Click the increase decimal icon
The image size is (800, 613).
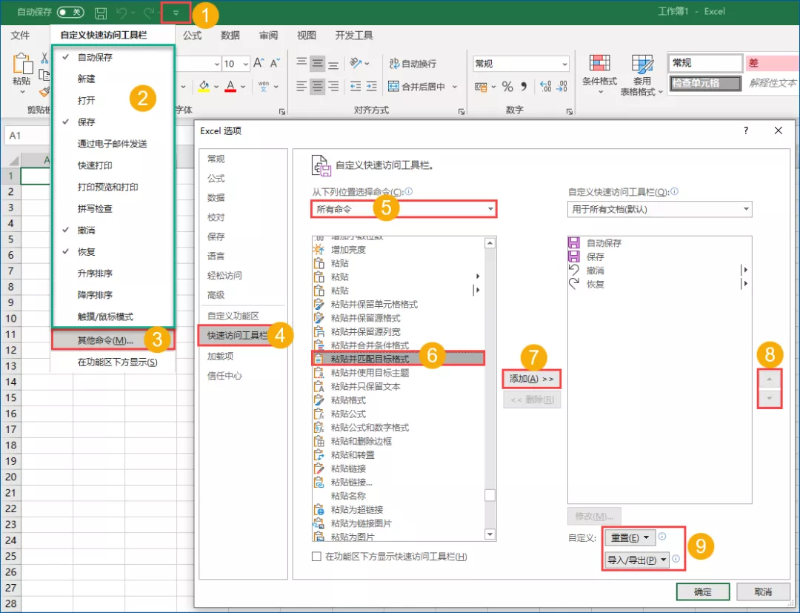545,86
